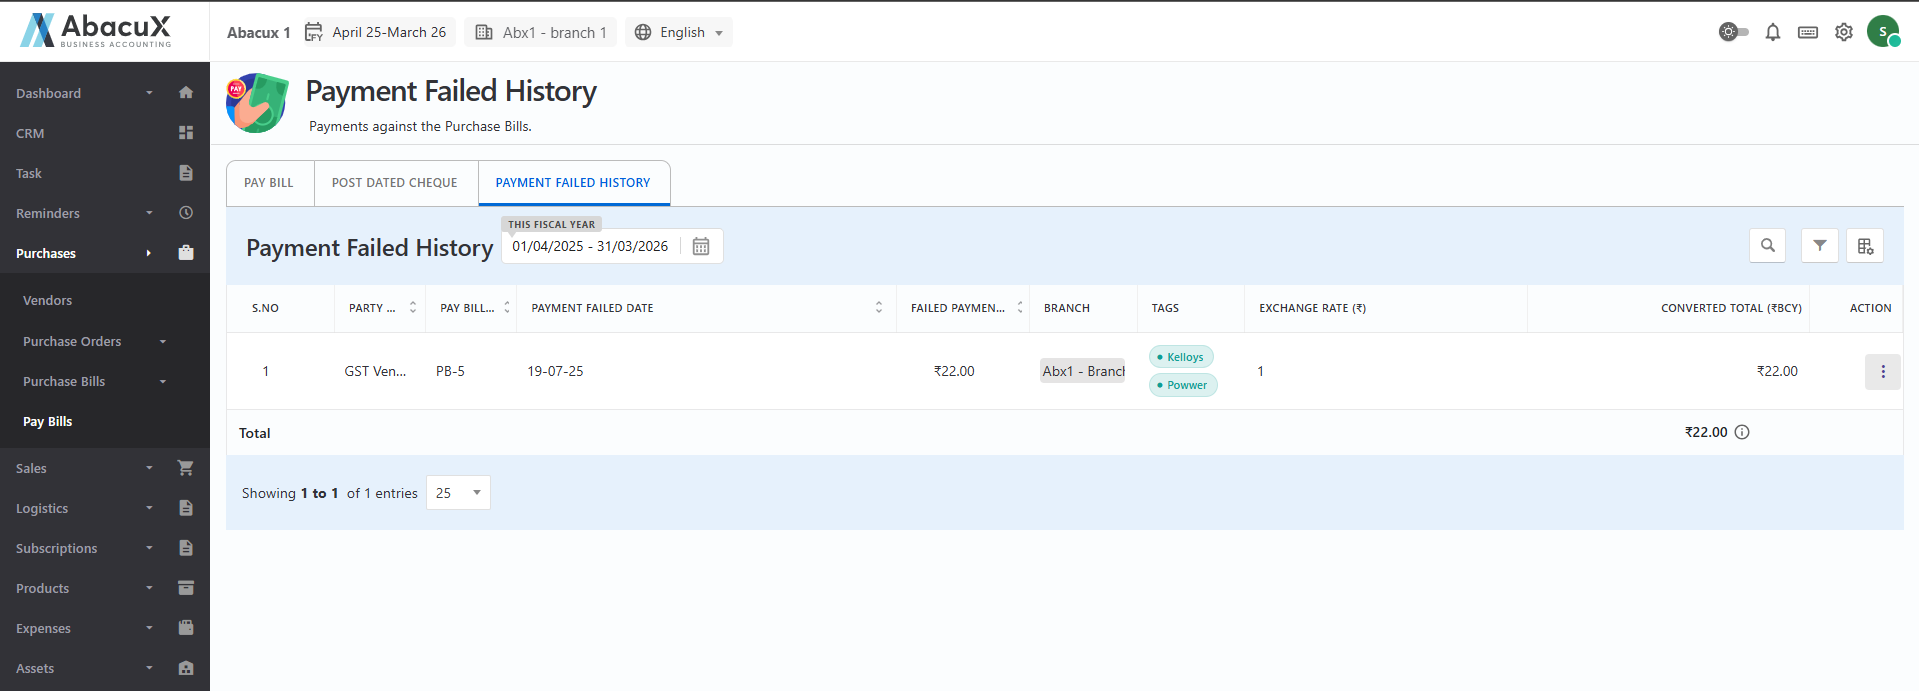Click the search icon in table toolbar
Screen dimensions: 1919x691
1767,246
